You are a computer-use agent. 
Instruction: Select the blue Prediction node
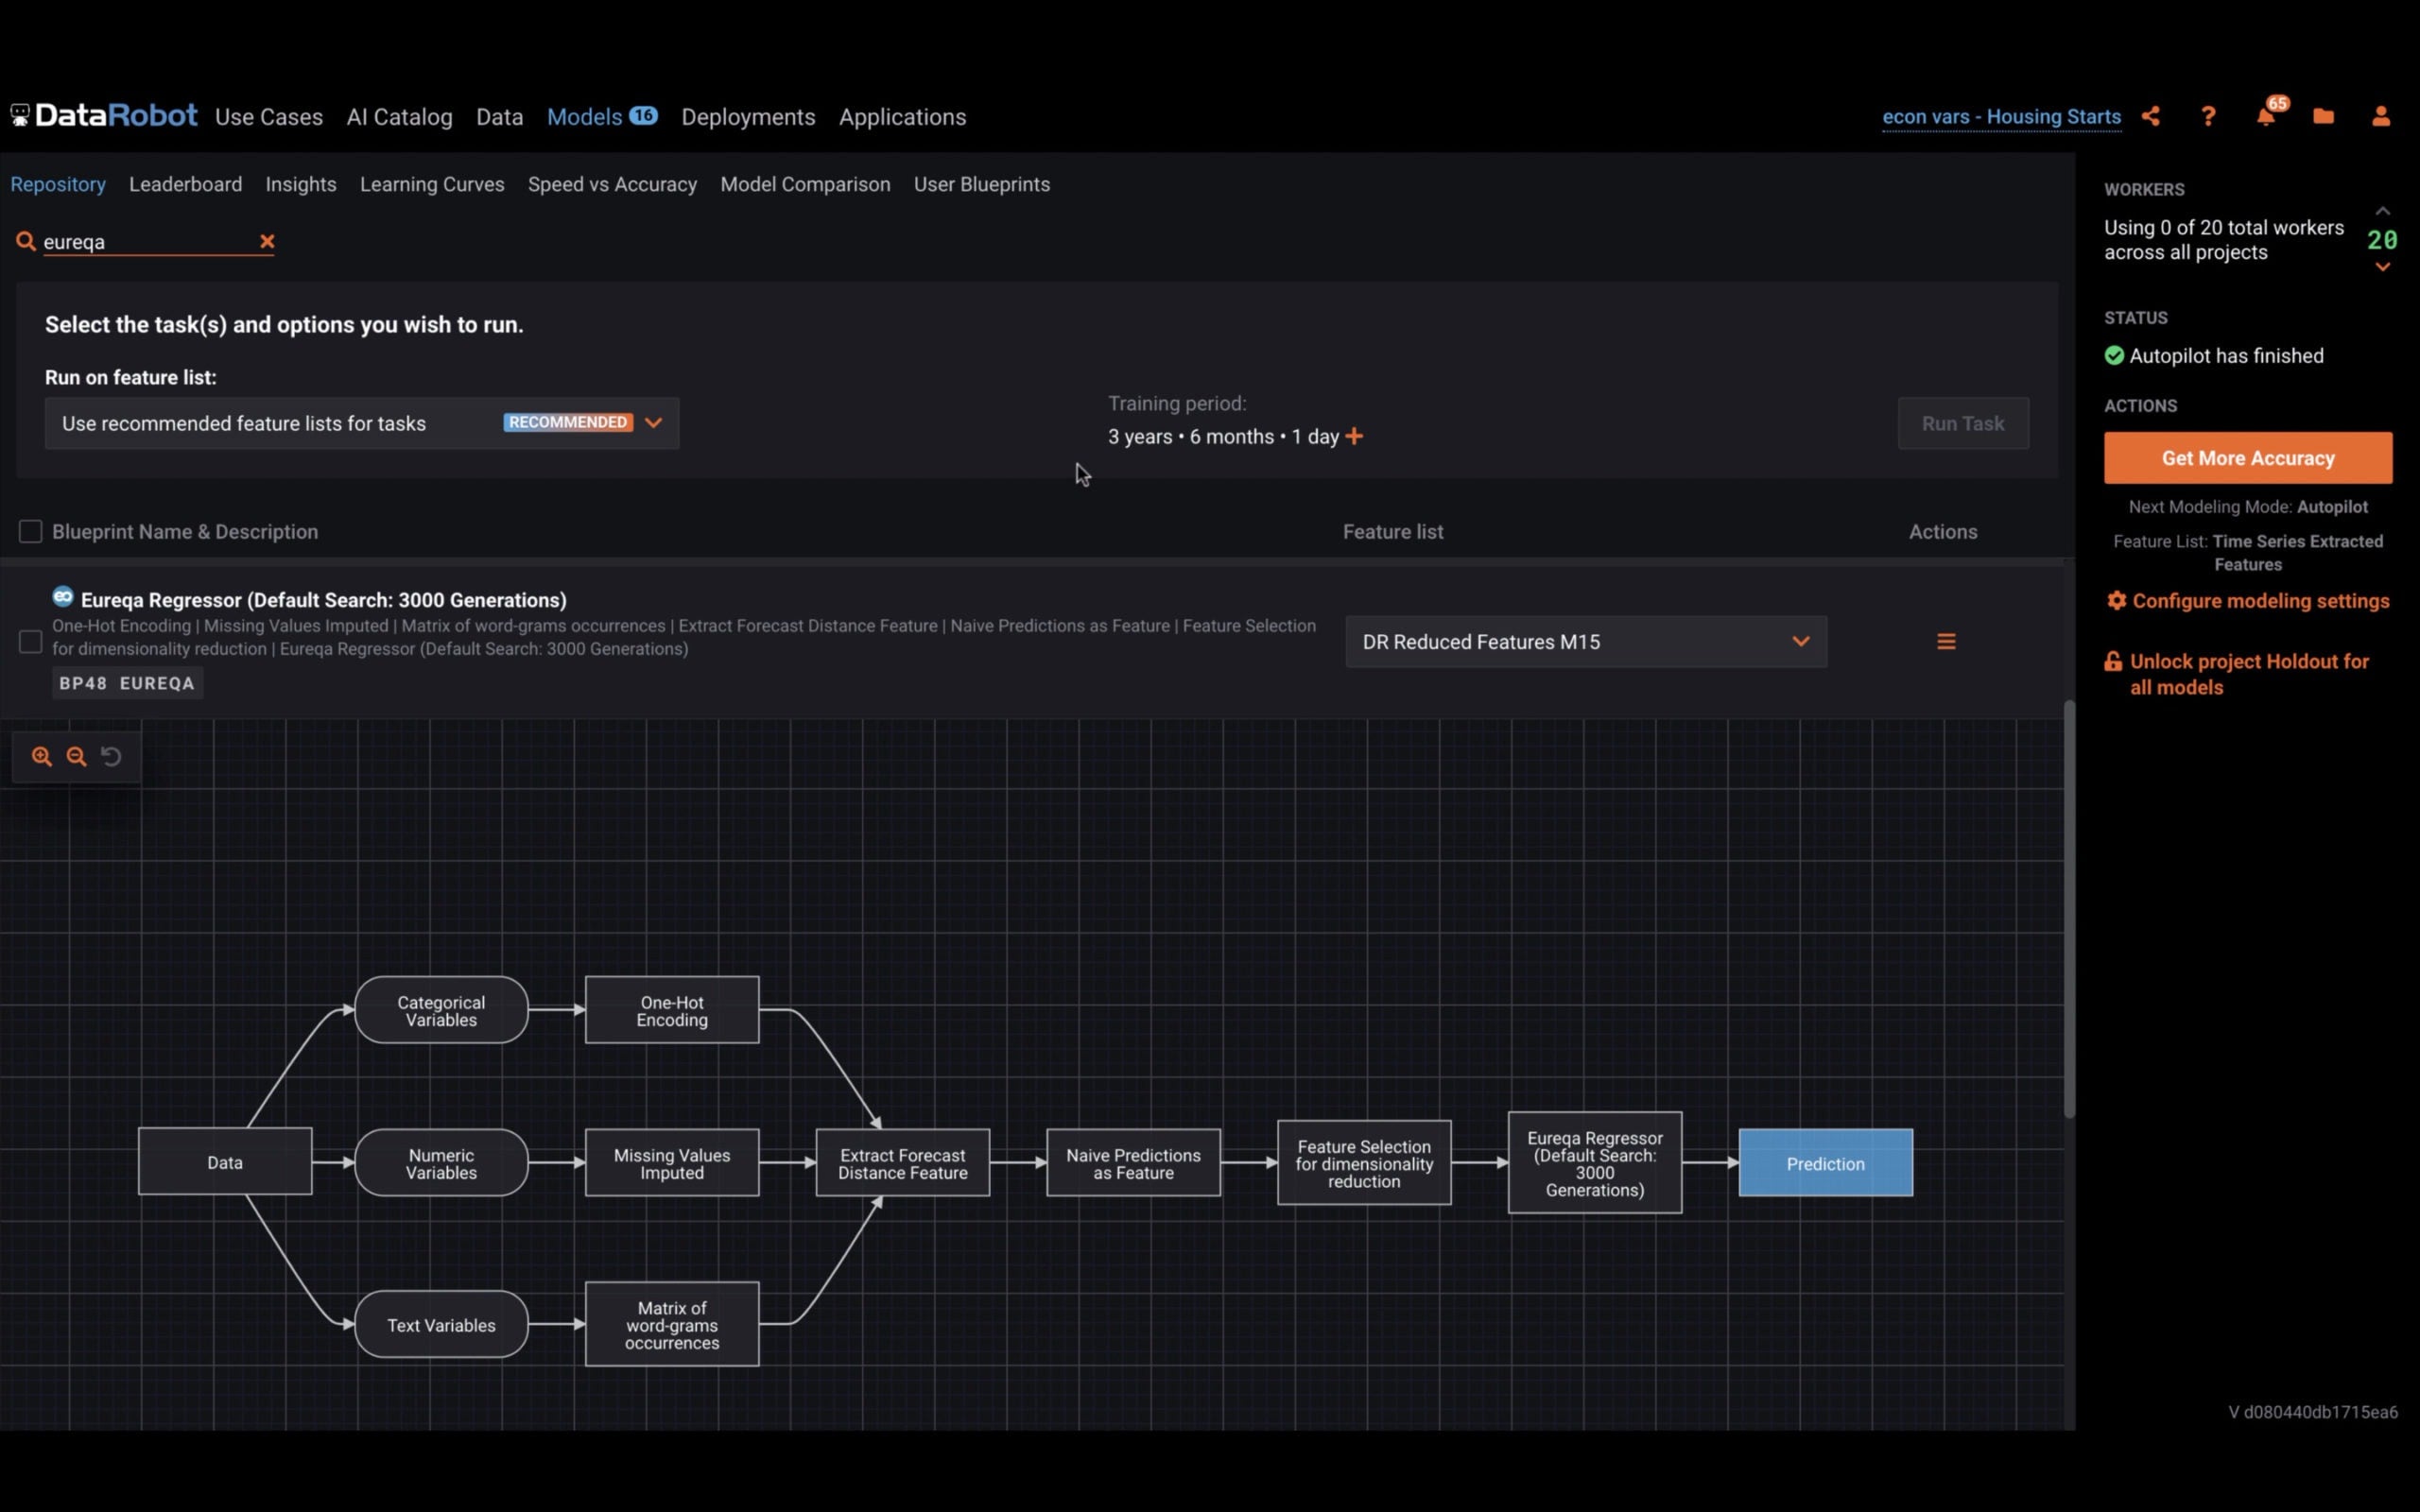pos(1826,1163)
